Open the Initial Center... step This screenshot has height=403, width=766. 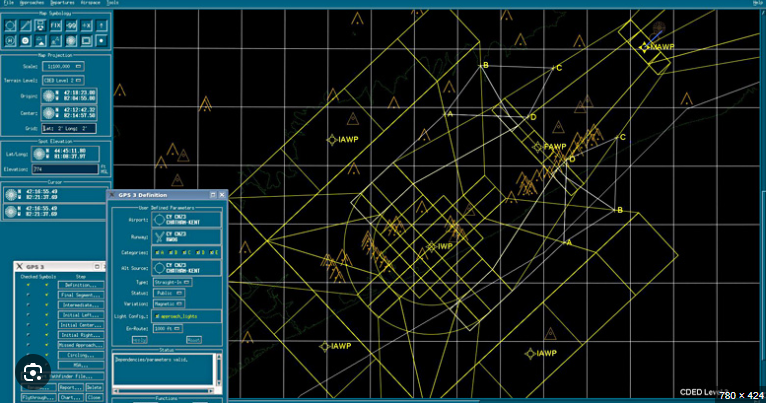click(x=81, y=325)
